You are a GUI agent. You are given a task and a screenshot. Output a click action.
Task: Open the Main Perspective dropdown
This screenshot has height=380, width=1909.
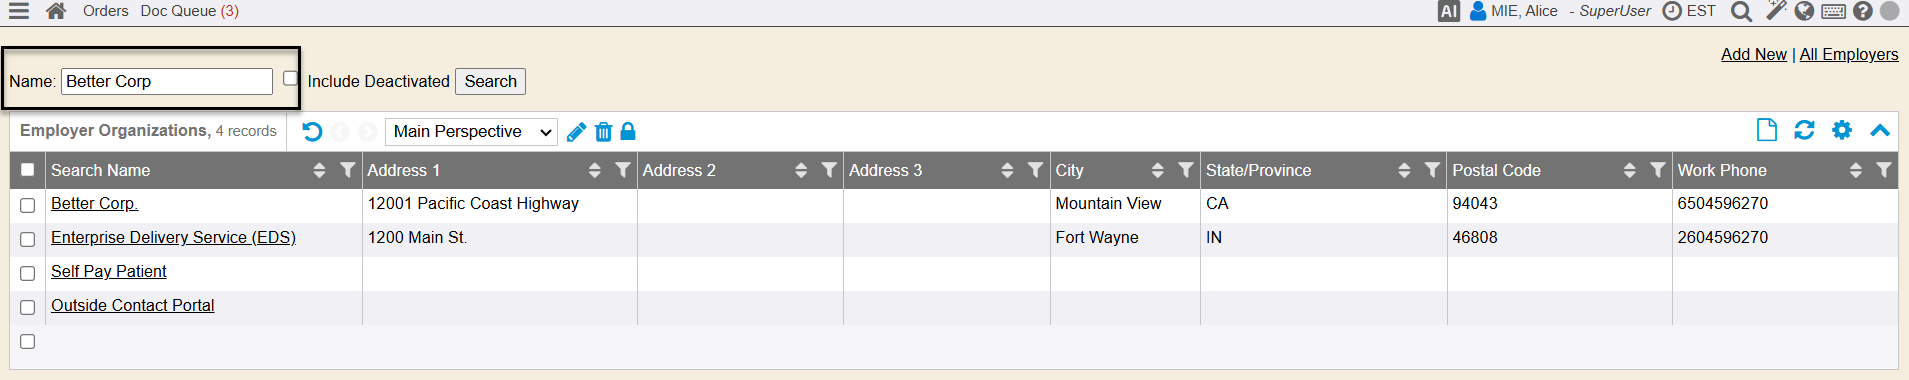471,132
